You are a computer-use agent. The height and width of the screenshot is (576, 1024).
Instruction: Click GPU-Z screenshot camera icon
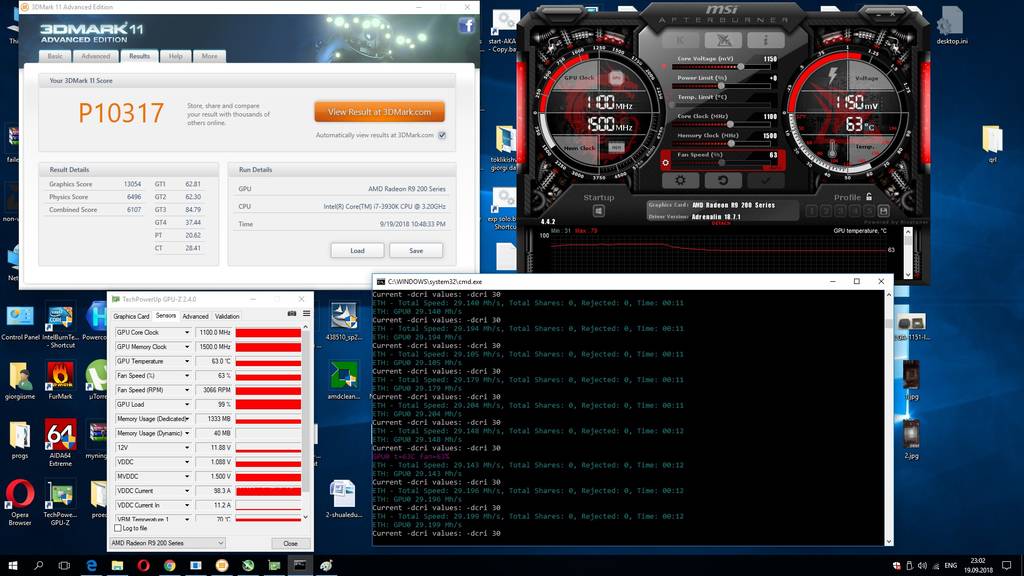(x=292, y=314)
